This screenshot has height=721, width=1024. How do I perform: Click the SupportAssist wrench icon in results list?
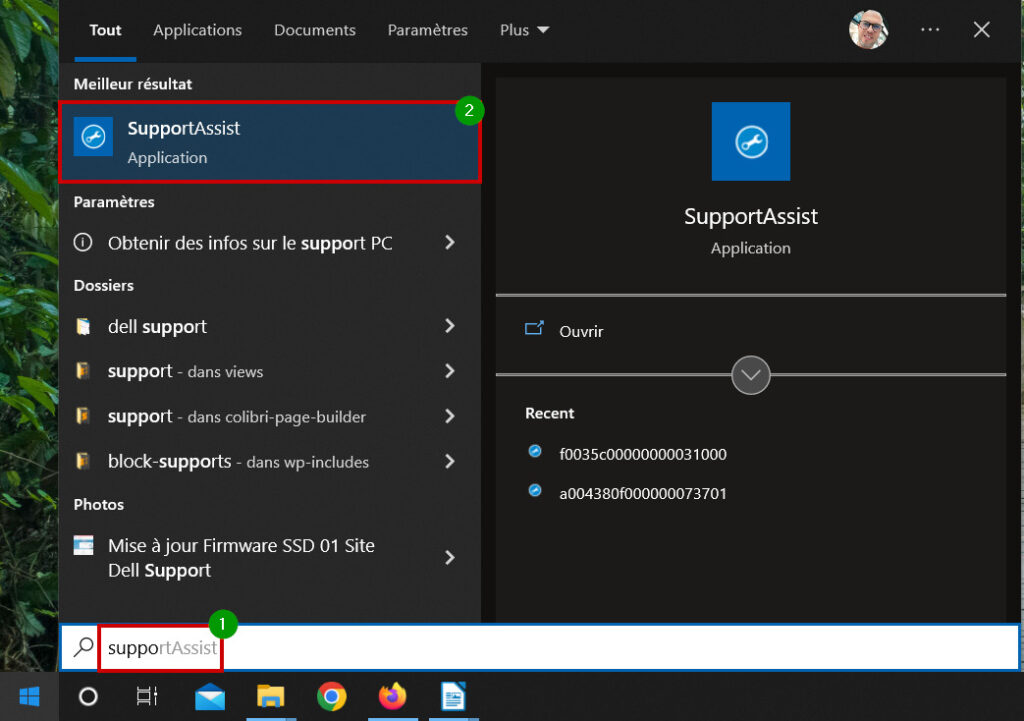(x=93, y=137)
